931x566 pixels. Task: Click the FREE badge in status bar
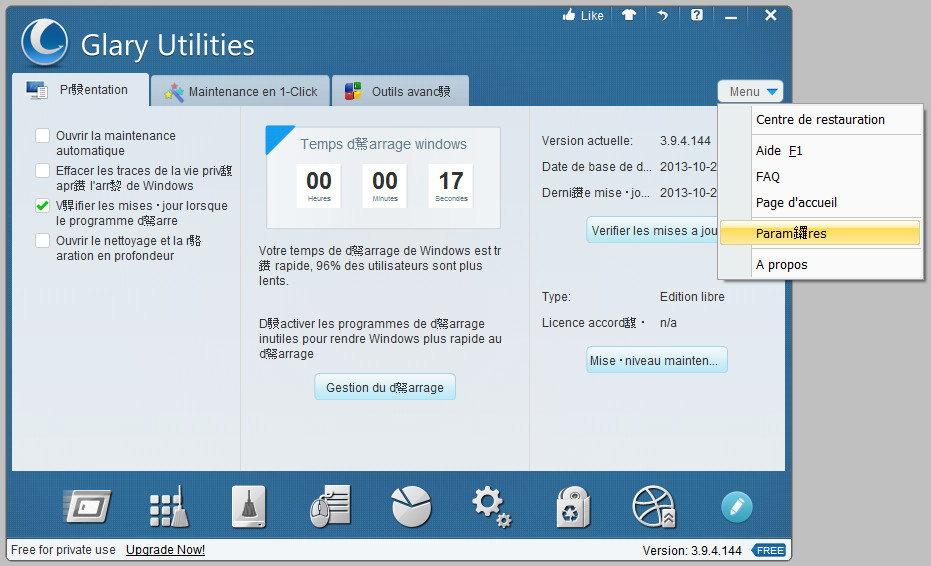point(770,551)
